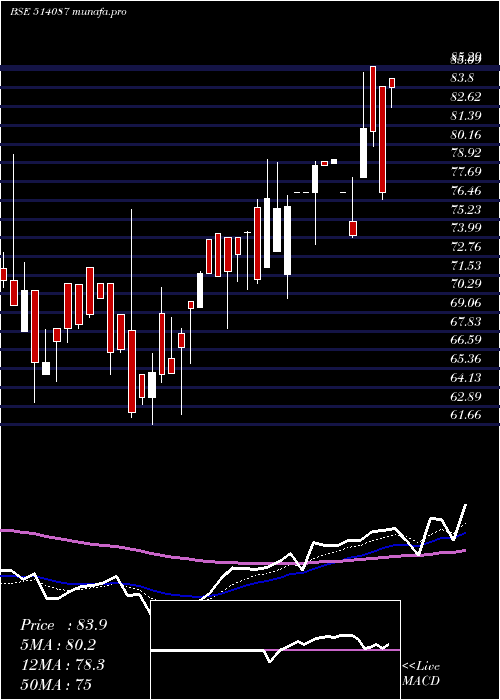Select the 80.16 price axis label
This screenshot has width=500, height=700.
click(x=467, y=134)
